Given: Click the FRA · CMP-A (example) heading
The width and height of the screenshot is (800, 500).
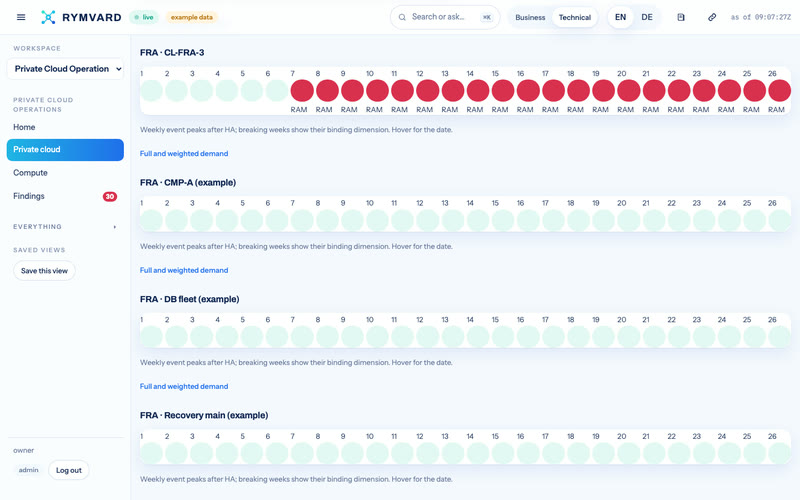Looking at the screenshot, I should [x=188, y=183].
